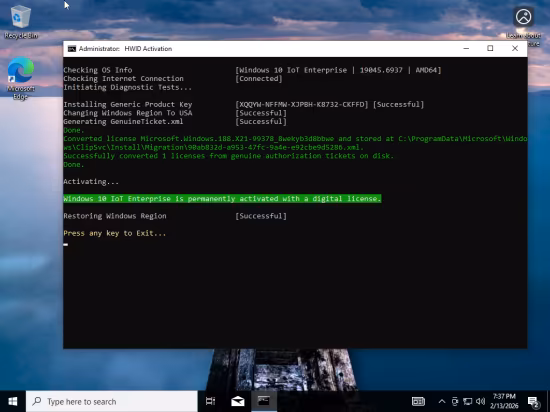Image resolution: width=550 pixels, height=412 pixels.
Task: Open the Mail app on the taskbar
Action: (237, 401)
